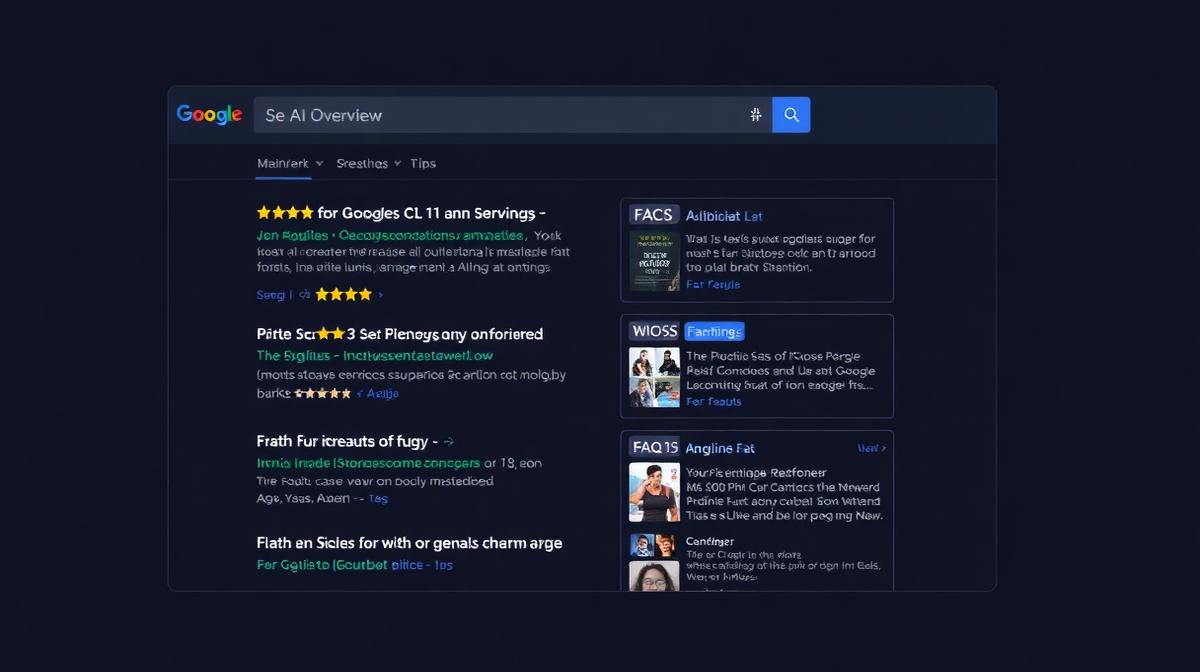Image resolution: width=1200 pixels, height=672 pixels.
Task: Click the 'Canfinger' entry title
Action: (x=710, y=541)
